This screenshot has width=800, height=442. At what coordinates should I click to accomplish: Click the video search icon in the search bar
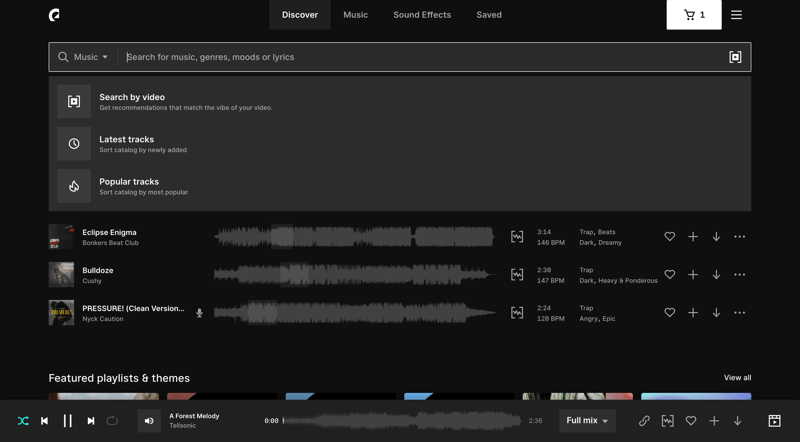click(x=735, y=57)
